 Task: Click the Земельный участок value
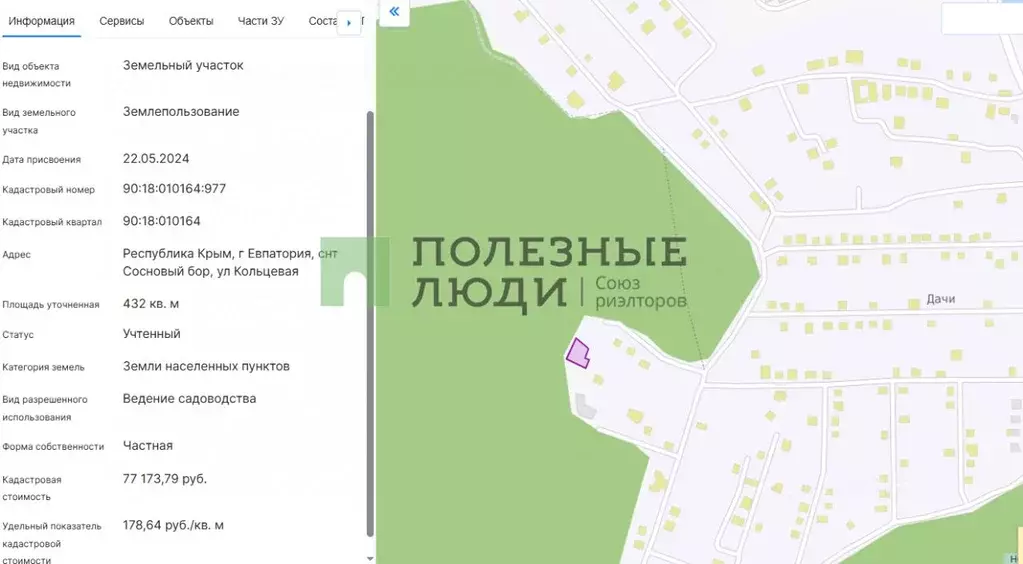click(x=183, y=65)
